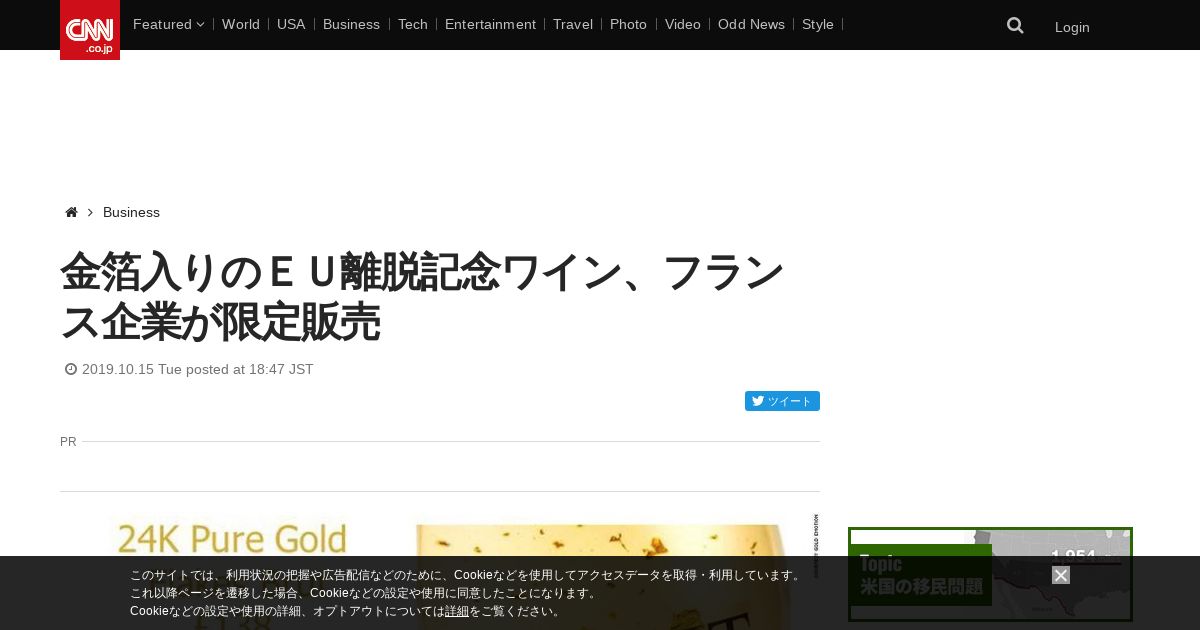Click the 24K Pure Gold wine image

tap(440, 570)
